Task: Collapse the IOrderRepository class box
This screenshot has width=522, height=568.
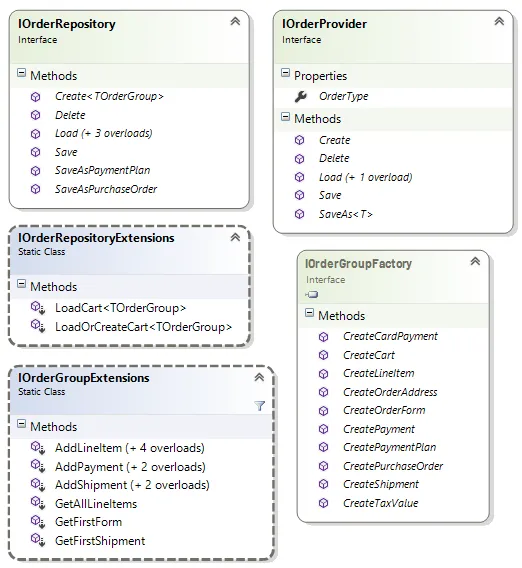Action: pos(235,21)
